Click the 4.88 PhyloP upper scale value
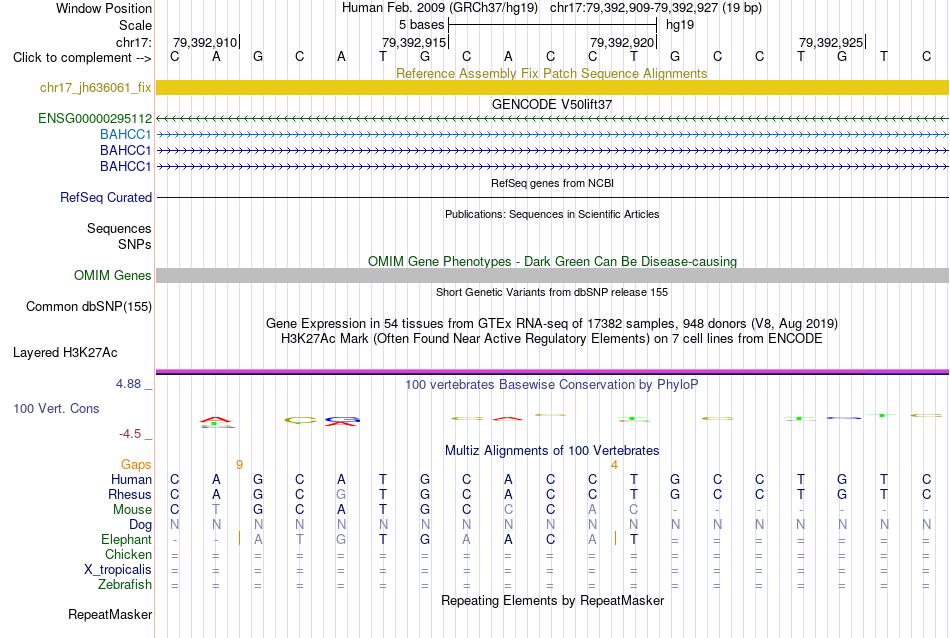The height and width of the screenshot is (638, 950). pos(128,384)
